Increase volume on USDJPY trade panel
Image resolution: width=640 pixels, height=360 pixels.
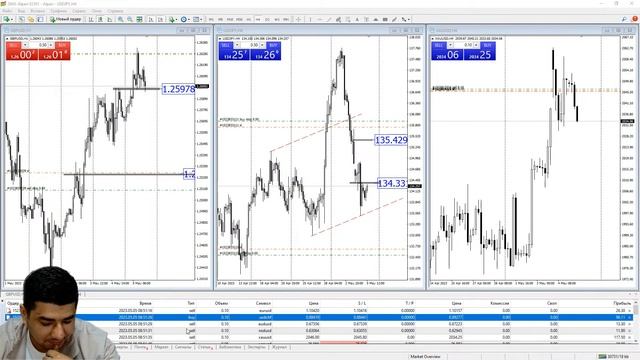point(262,45)
